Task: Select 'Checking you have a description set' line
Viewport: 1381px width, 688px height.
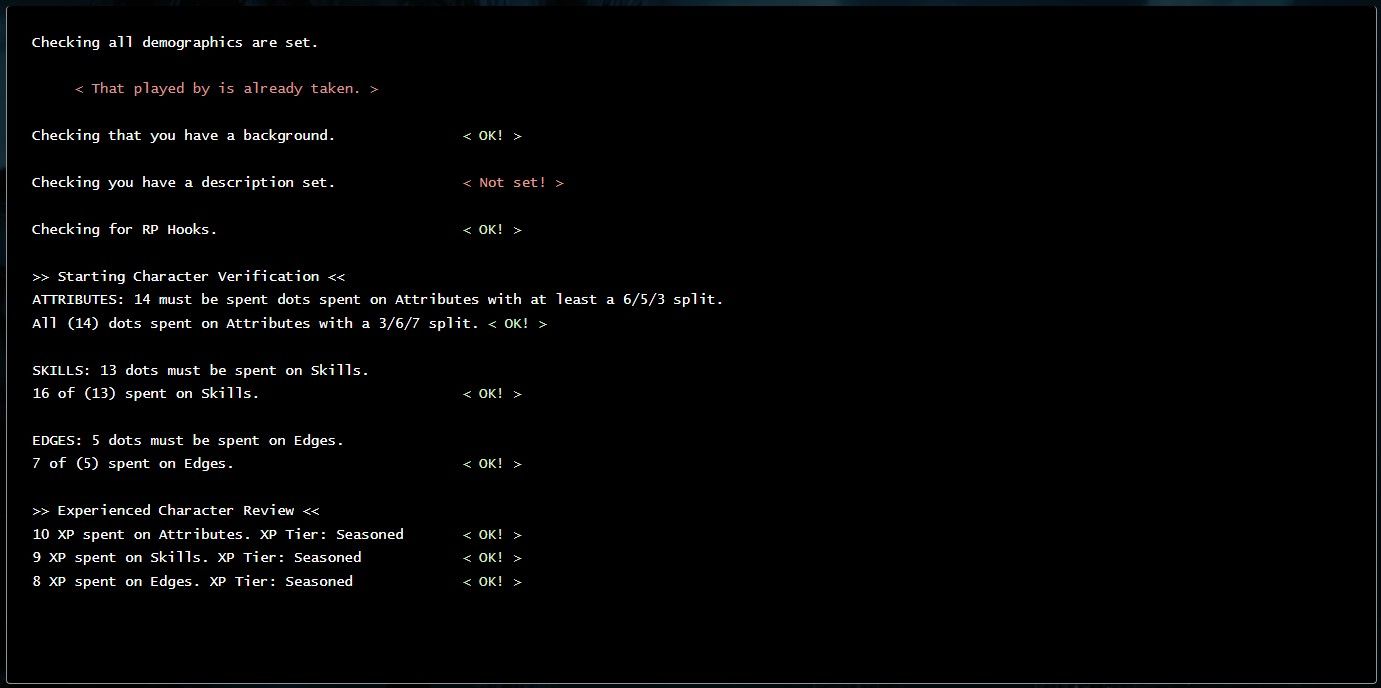Action: 183,183
